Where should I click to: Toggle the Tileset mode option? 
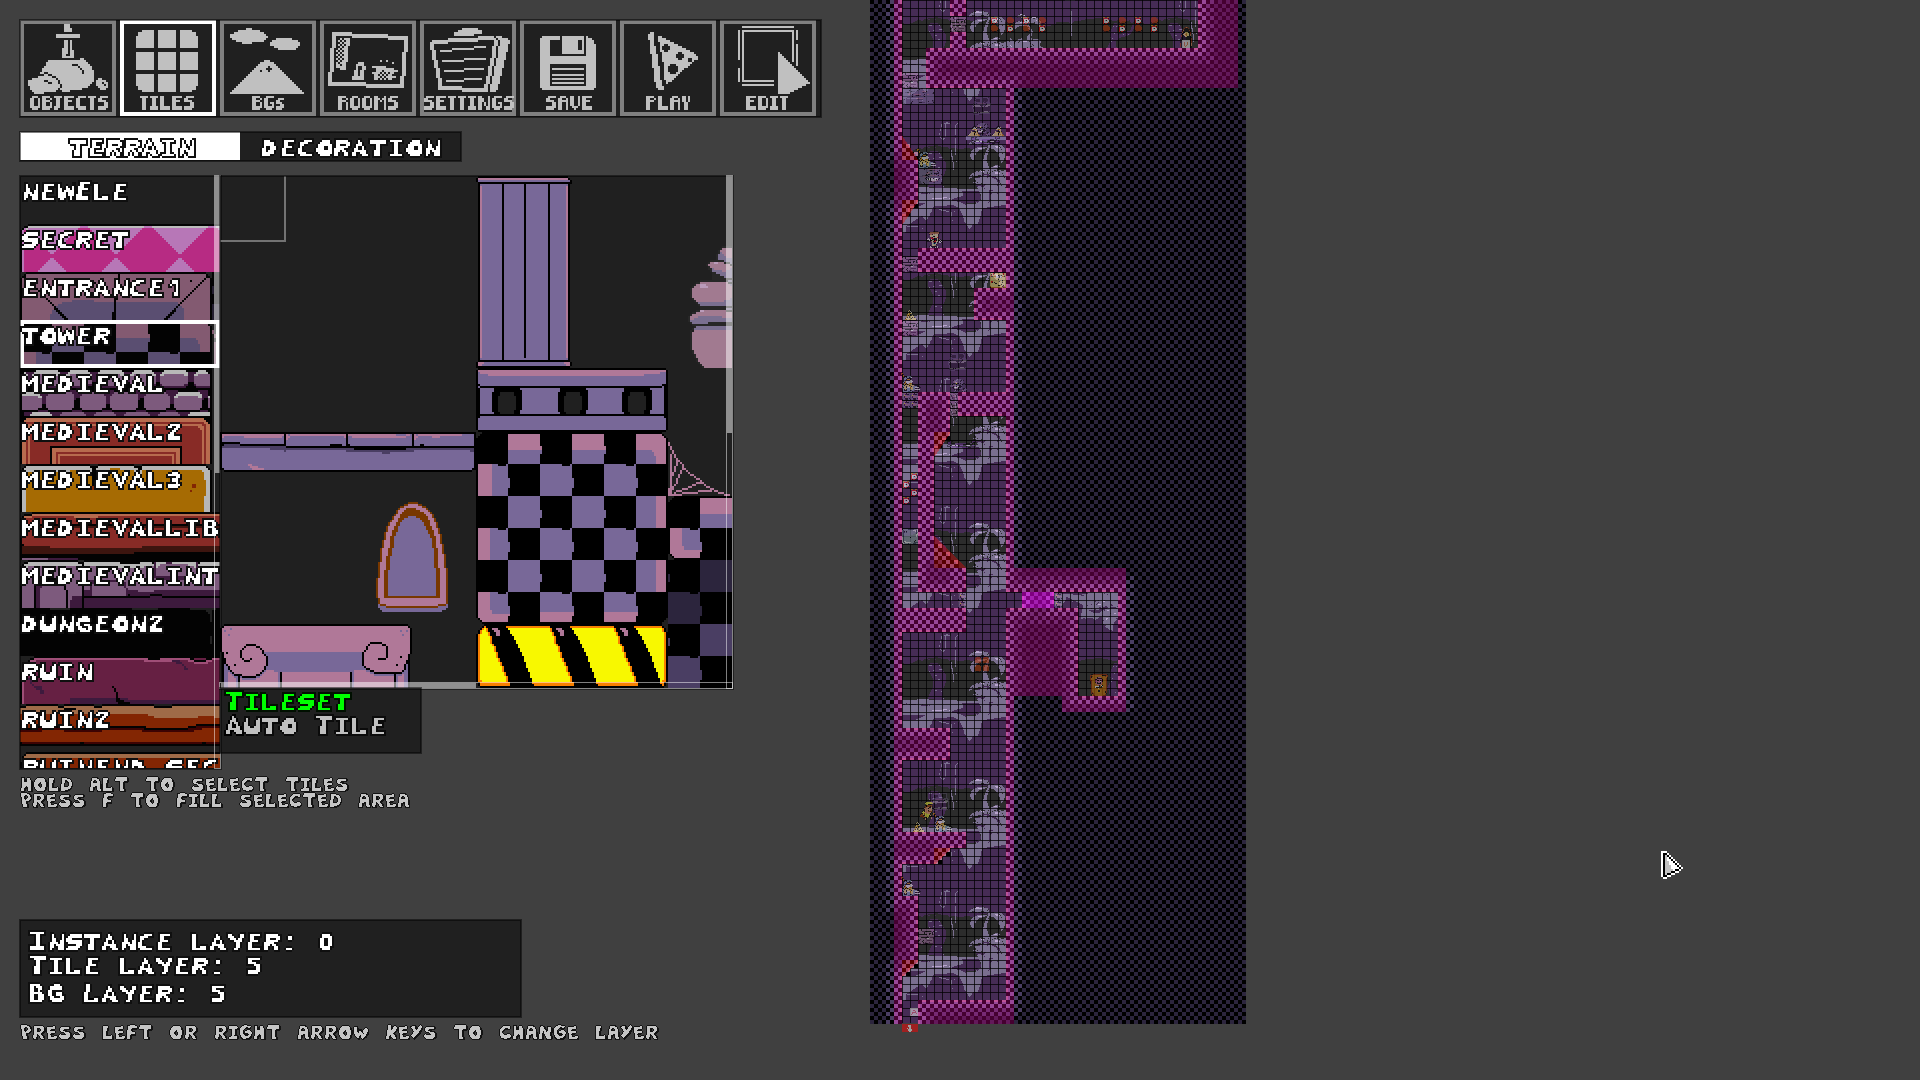point(288,702)
